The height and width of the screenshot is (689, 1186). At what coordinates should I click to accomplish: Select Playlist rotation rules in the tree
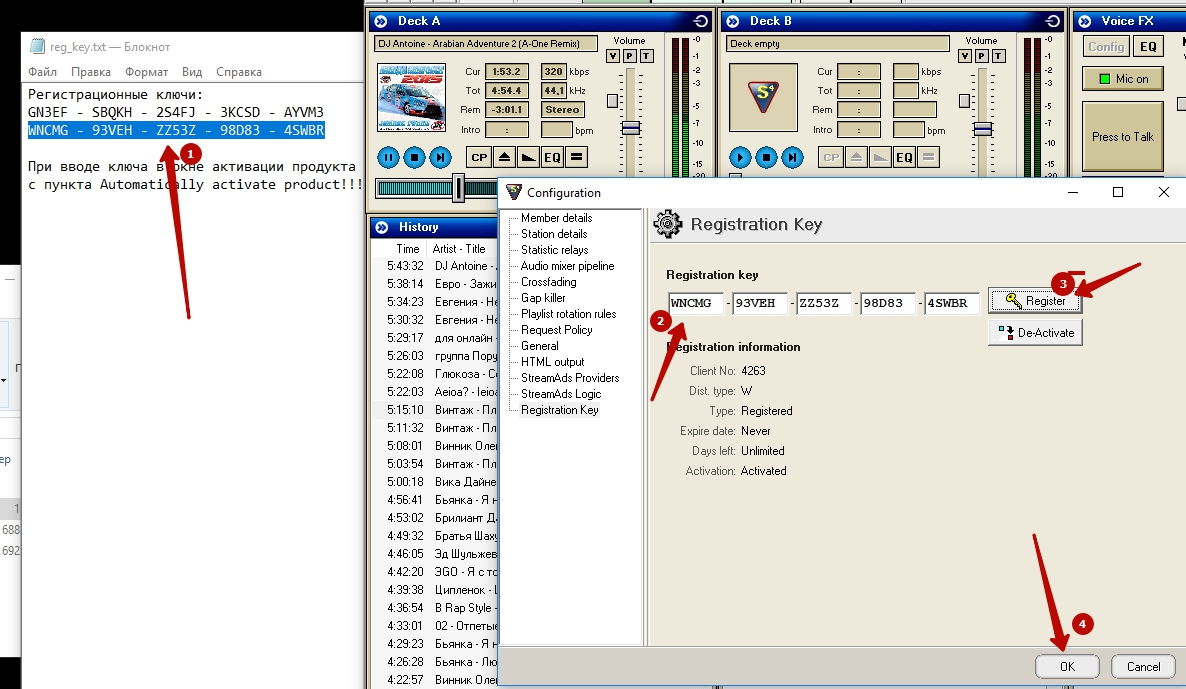pos(568,314)
